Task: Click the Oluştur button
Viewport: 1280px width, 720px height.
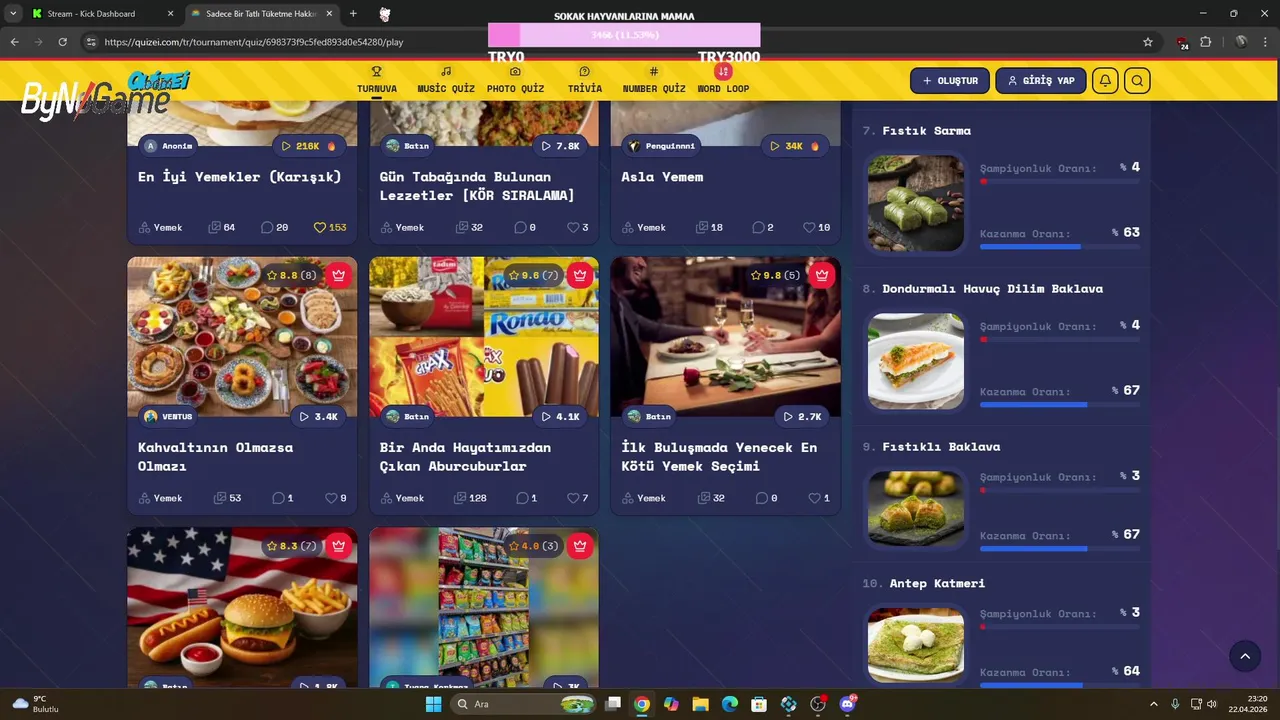Action: (x=950, y=81)
